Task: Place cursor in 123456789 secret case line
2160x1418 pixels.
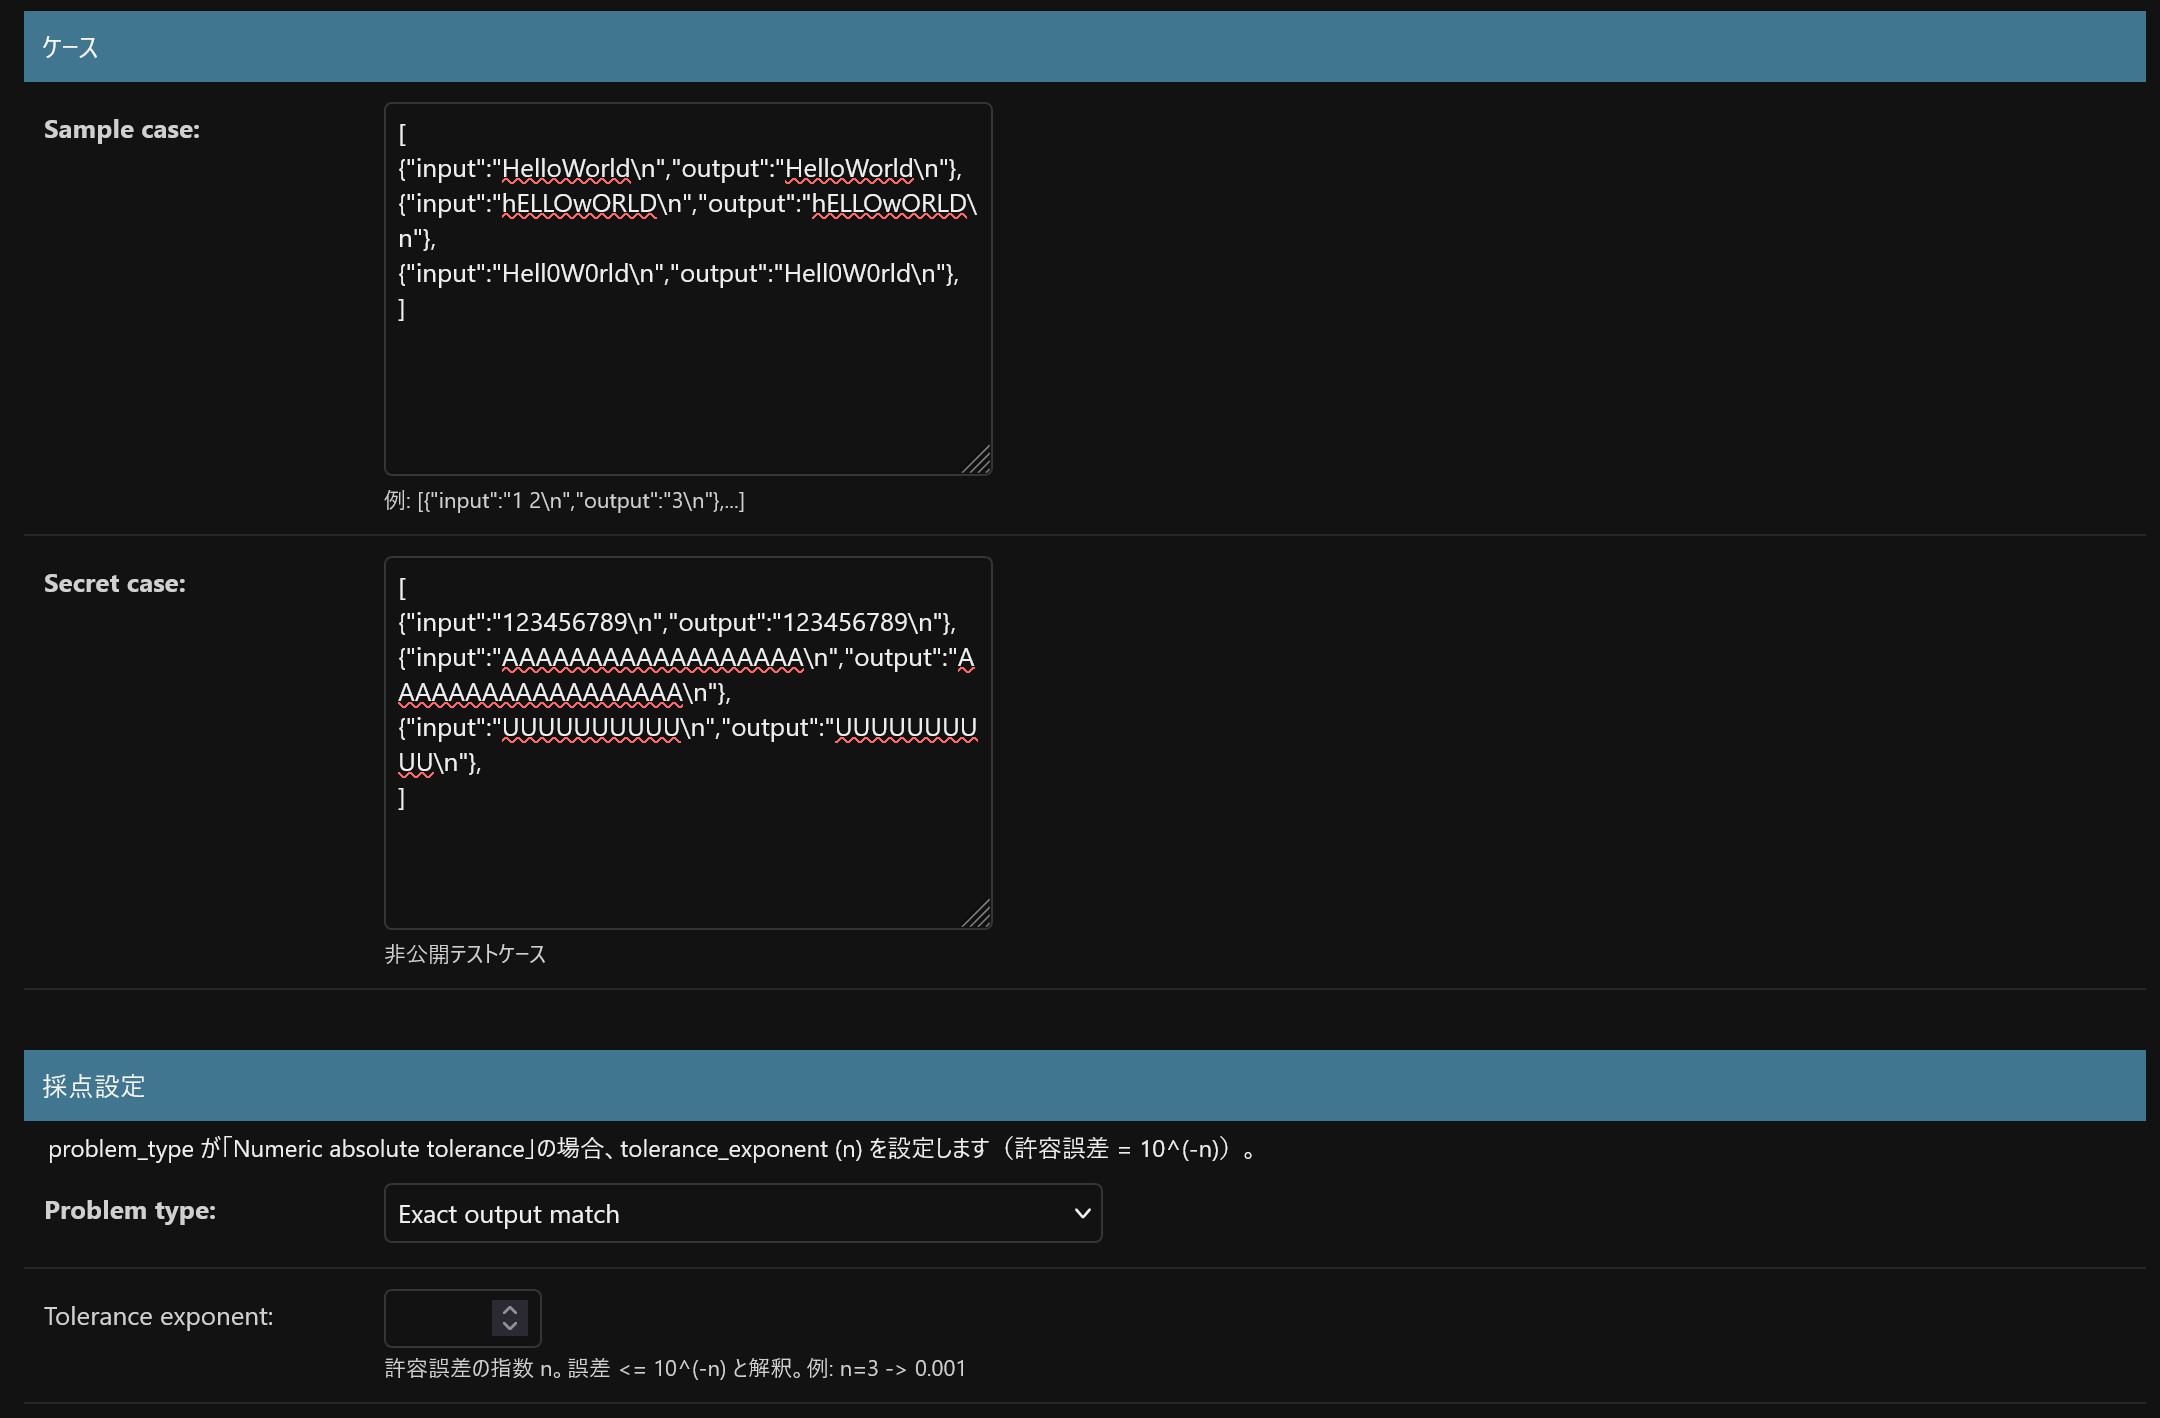Action: tap(676, 623)
